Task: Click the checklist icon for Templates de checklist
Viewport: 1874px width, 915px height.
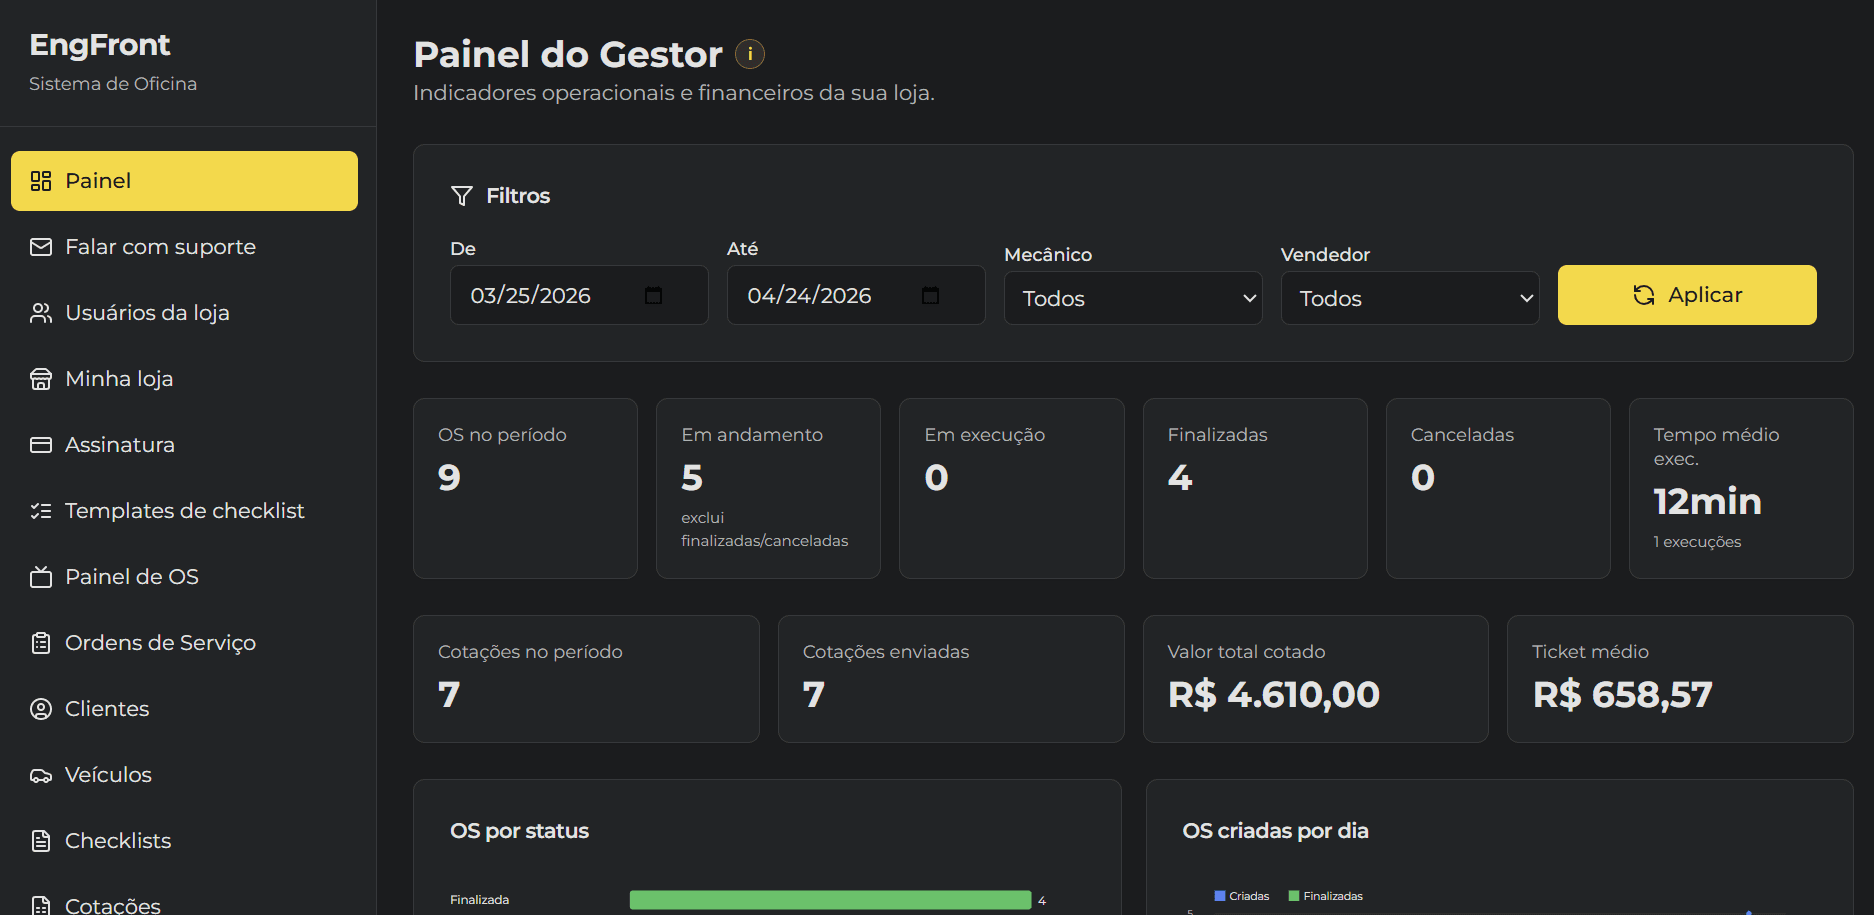Action: coord(41,510)
